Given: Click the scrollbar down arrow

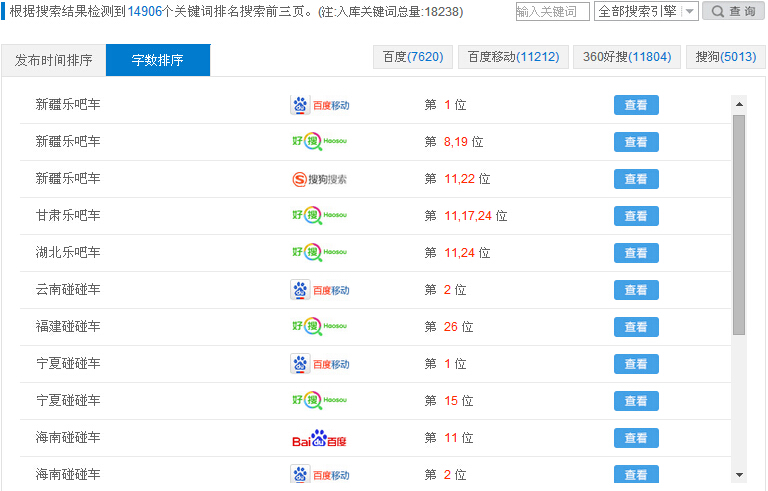Looking at the screenshot, I should pyautogui.click(x=739, y=475).
